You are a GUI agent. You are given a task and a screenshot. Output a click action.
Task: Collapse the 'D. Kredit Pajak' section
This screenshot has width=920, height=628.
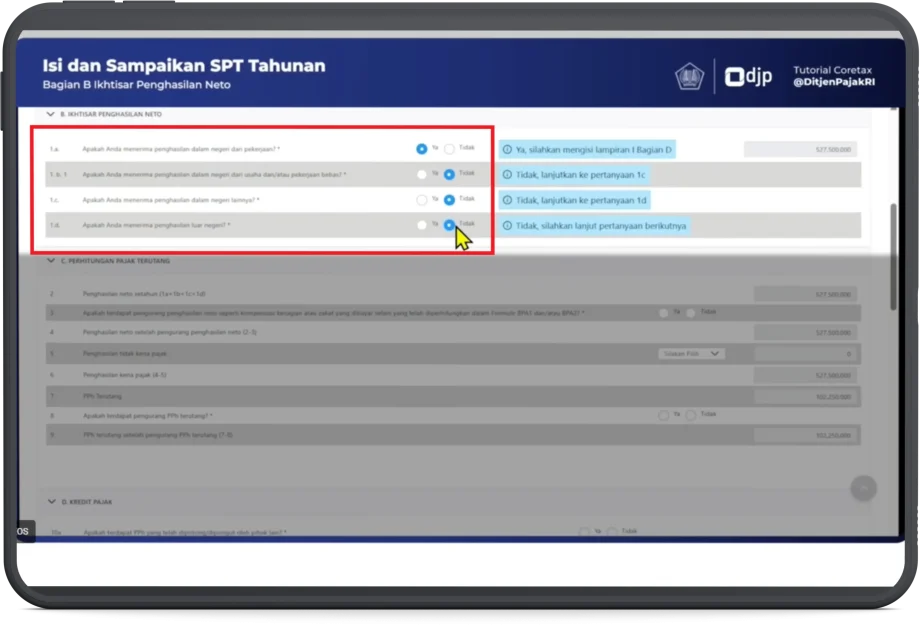click(x=51, y=501)
